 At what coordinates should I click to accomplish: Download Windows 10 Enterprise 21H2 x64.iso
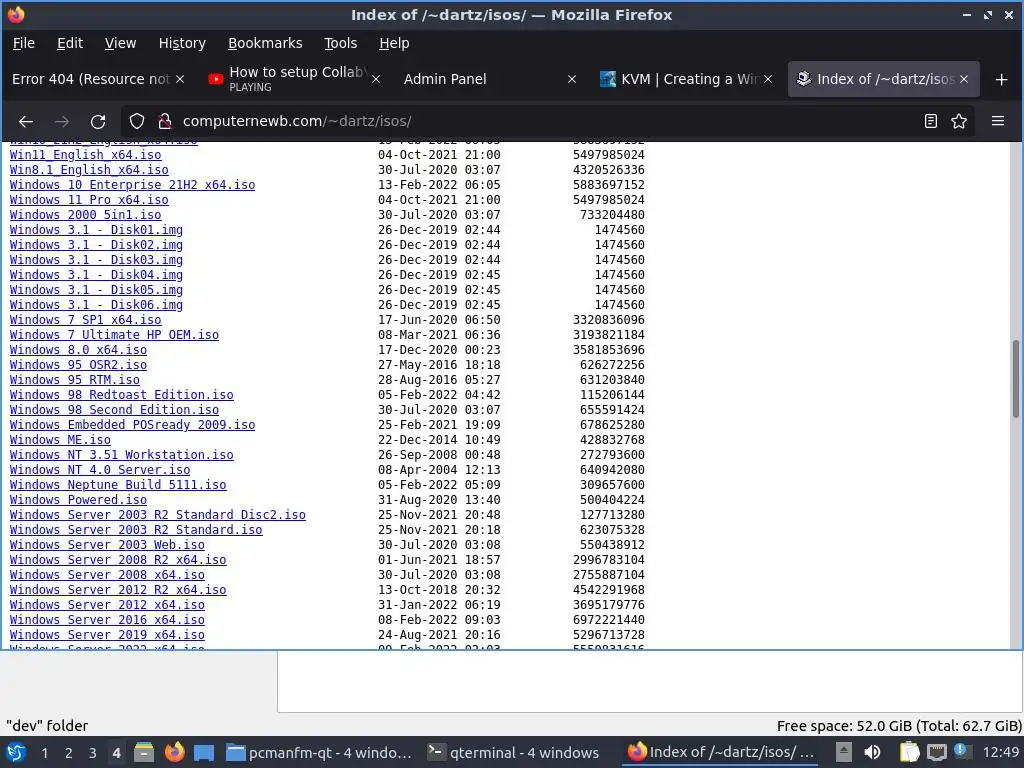[x=133, y=185]
